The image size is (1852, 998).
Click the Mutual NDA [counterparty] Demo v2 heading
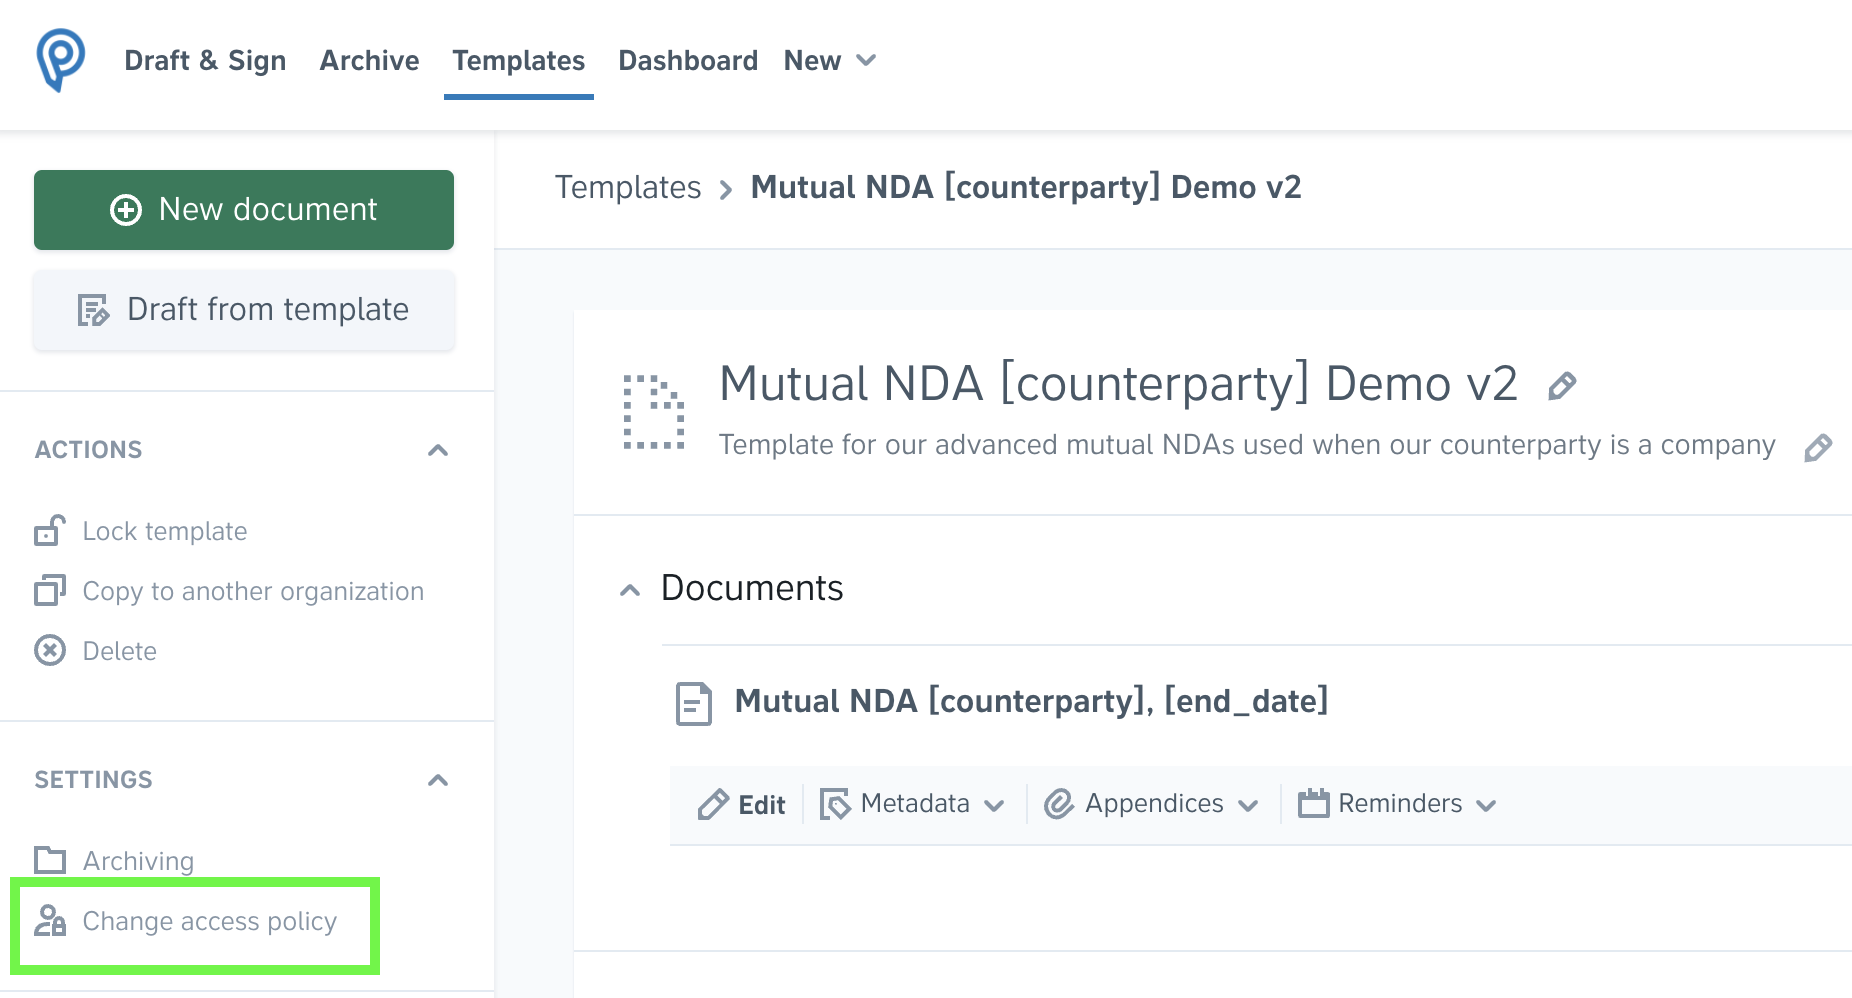tap(1118, 384)
